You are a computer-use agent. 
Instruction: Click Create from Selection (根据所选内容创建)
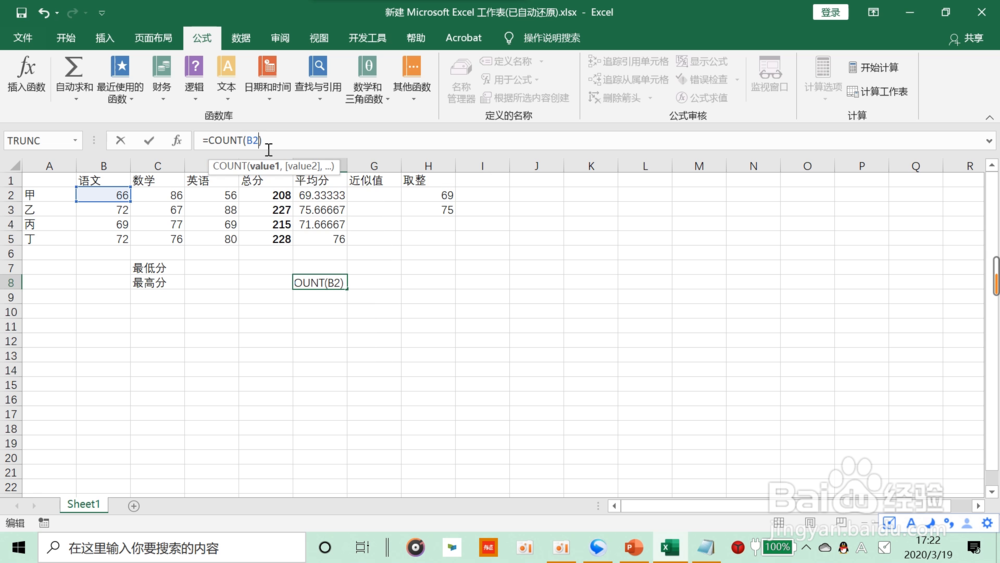525,98
